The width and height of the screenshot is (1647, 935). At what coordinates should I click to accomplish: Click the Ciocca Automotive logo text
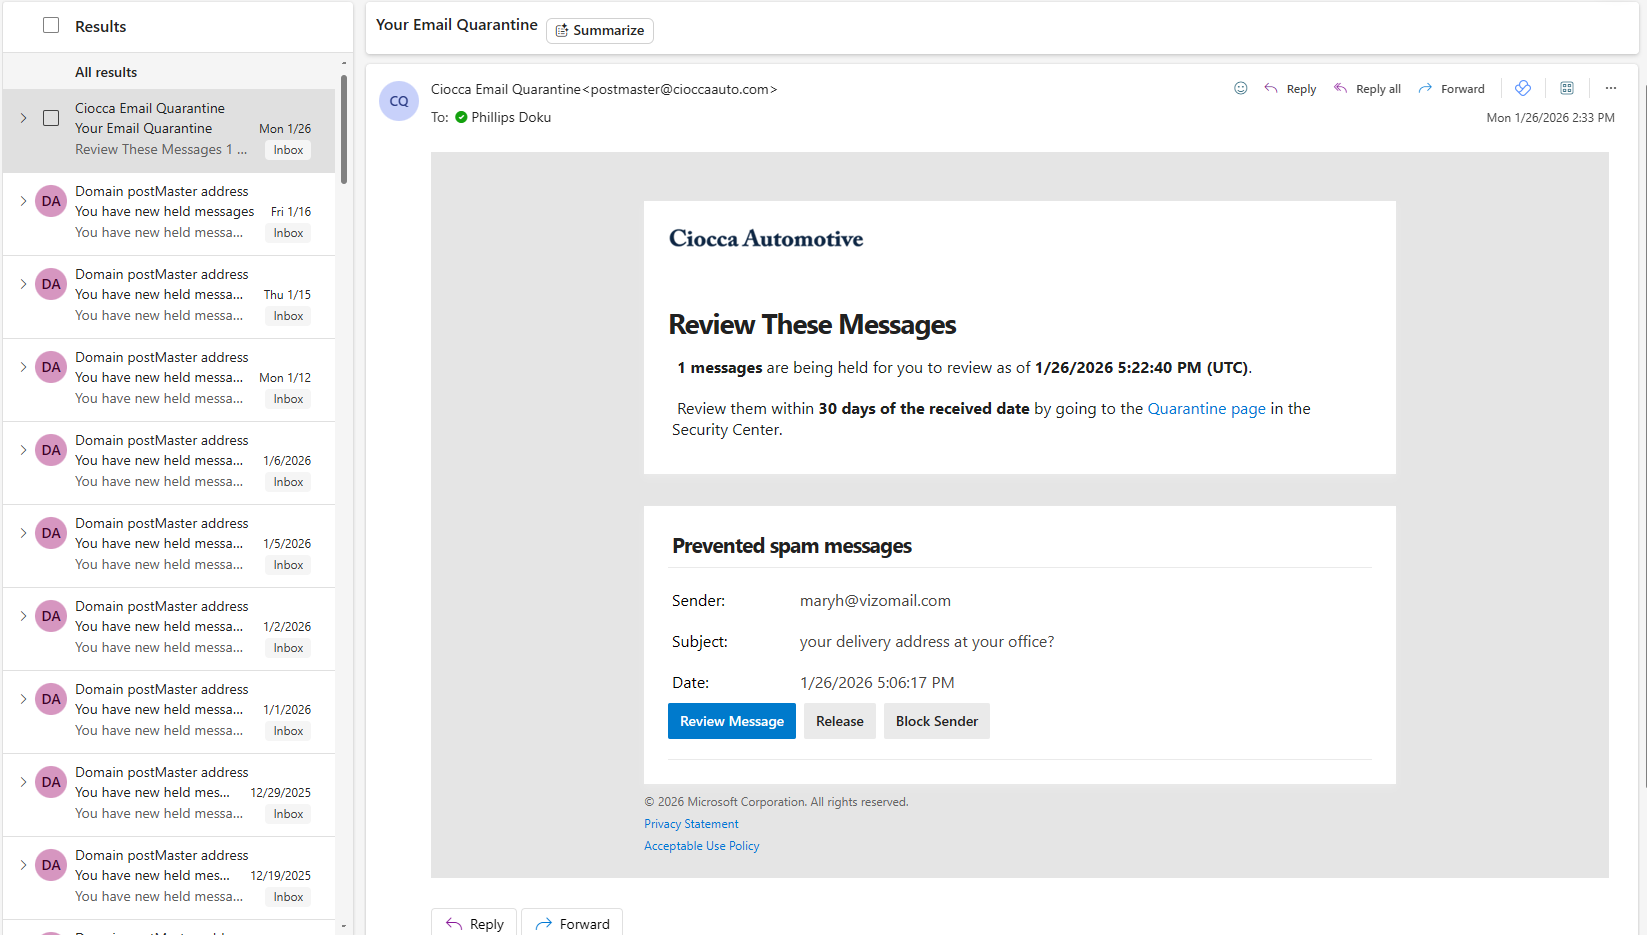(x=766, y=238)
